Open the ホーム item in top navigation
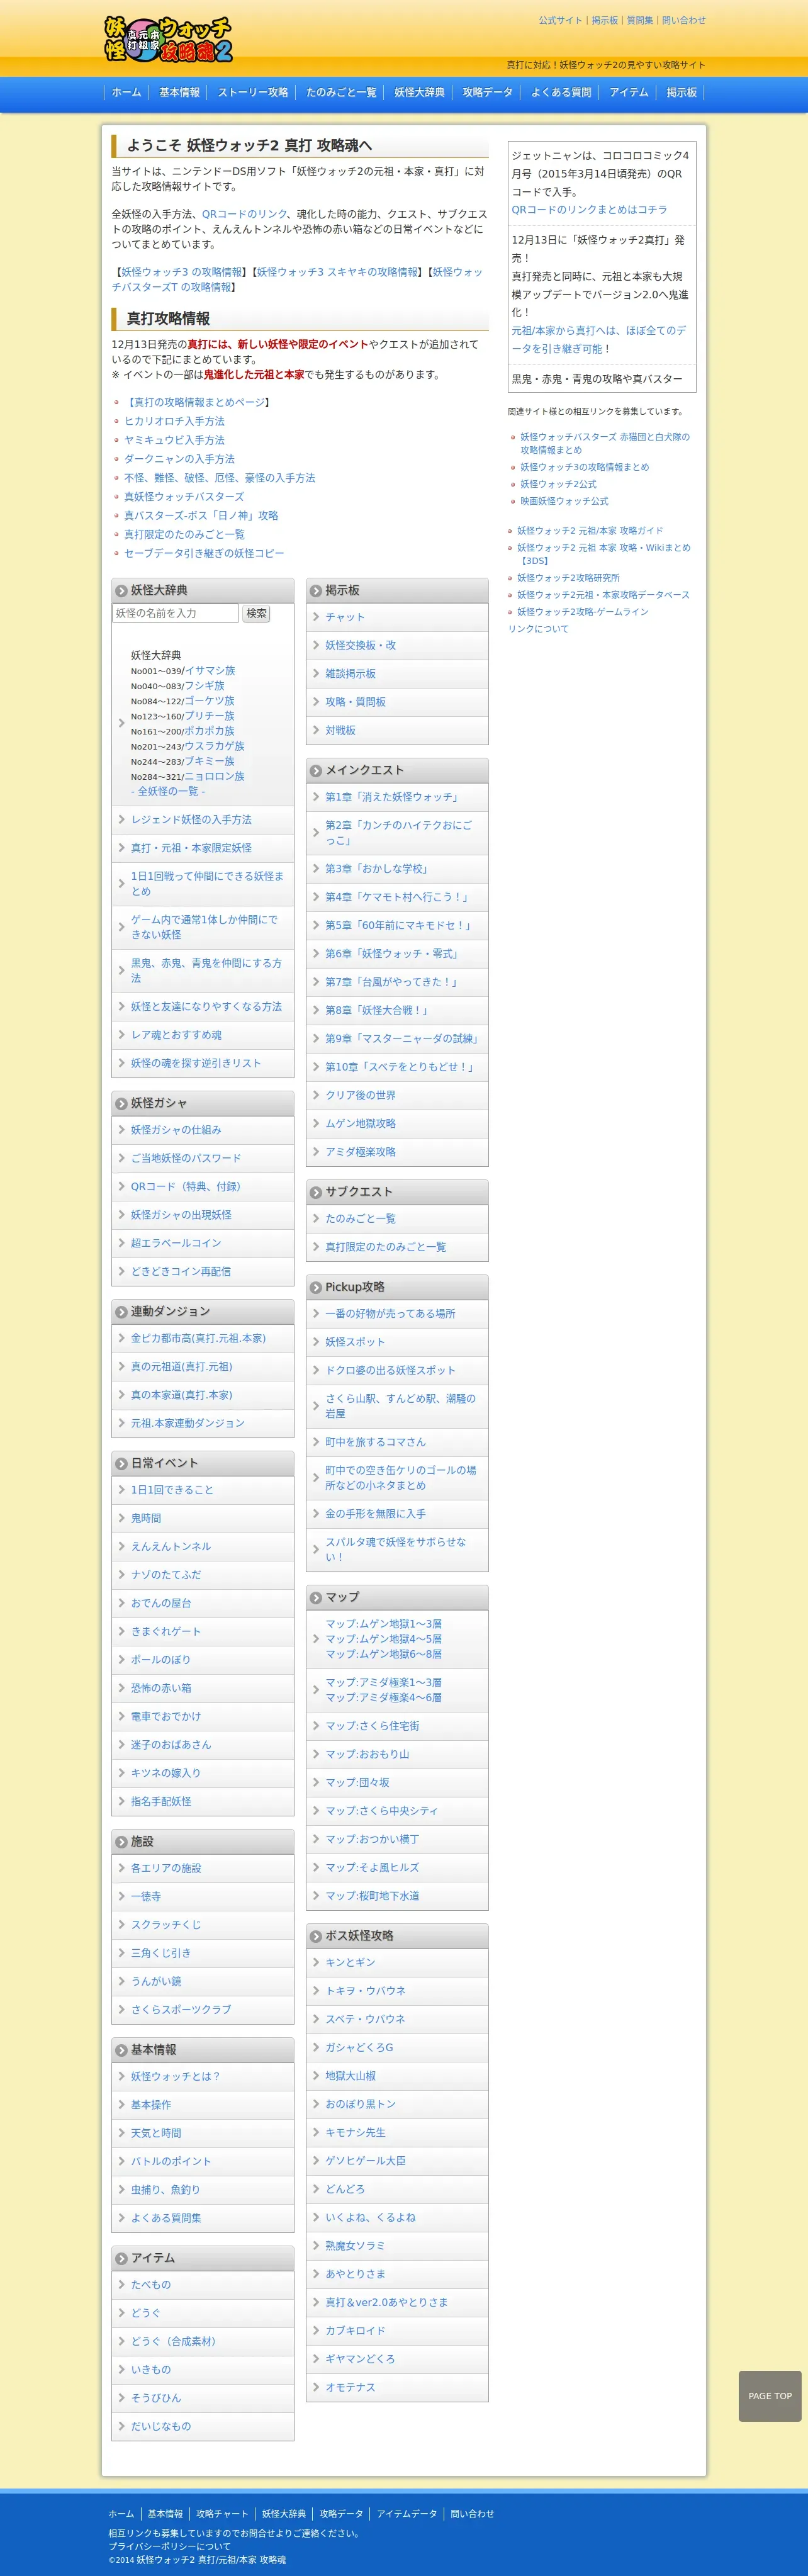Viewport: 808px width, 2576px height. (x=126, y=92)
